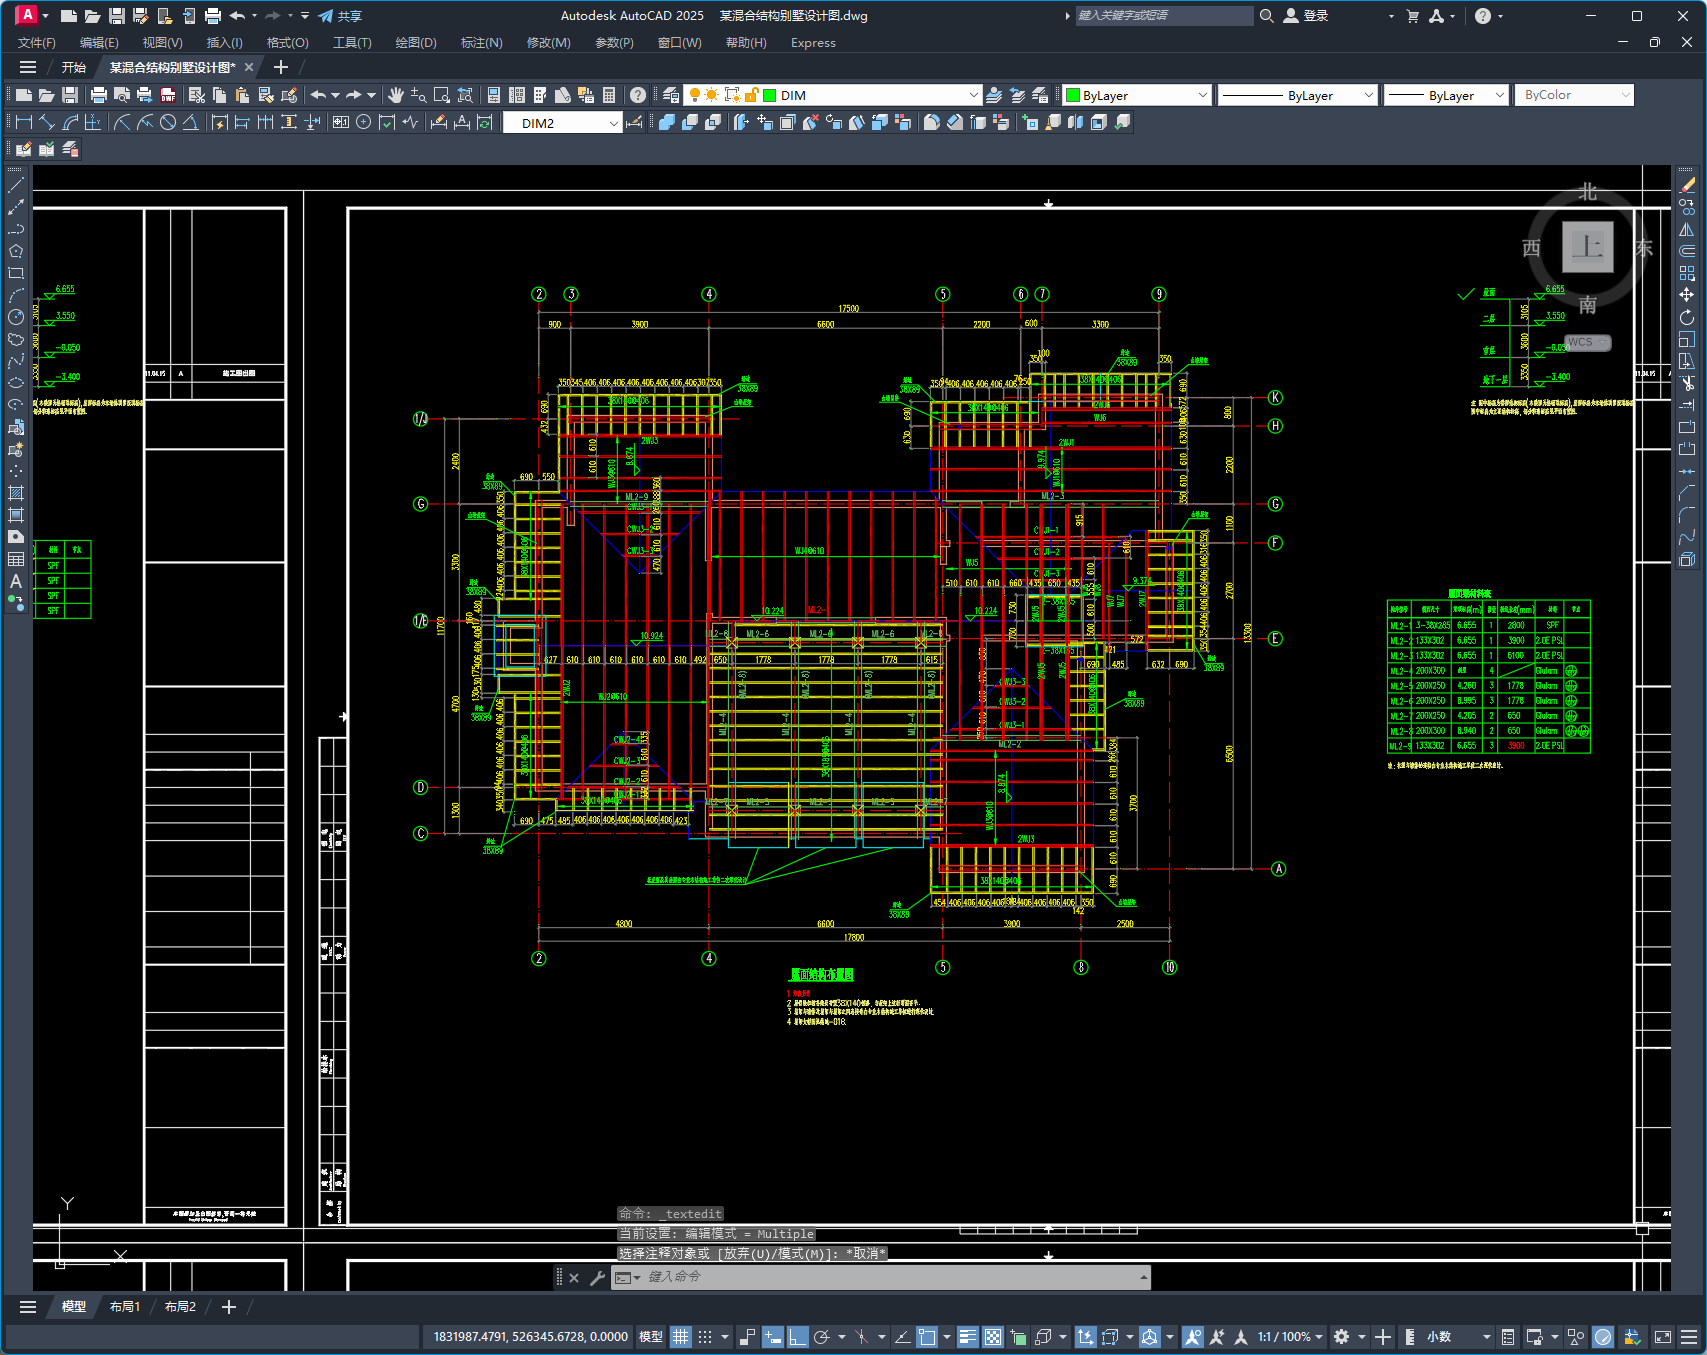This screenshot has width=1707, height=1355.
Task: Open the Layer Properties Manager icon
Action: point(671,95)
